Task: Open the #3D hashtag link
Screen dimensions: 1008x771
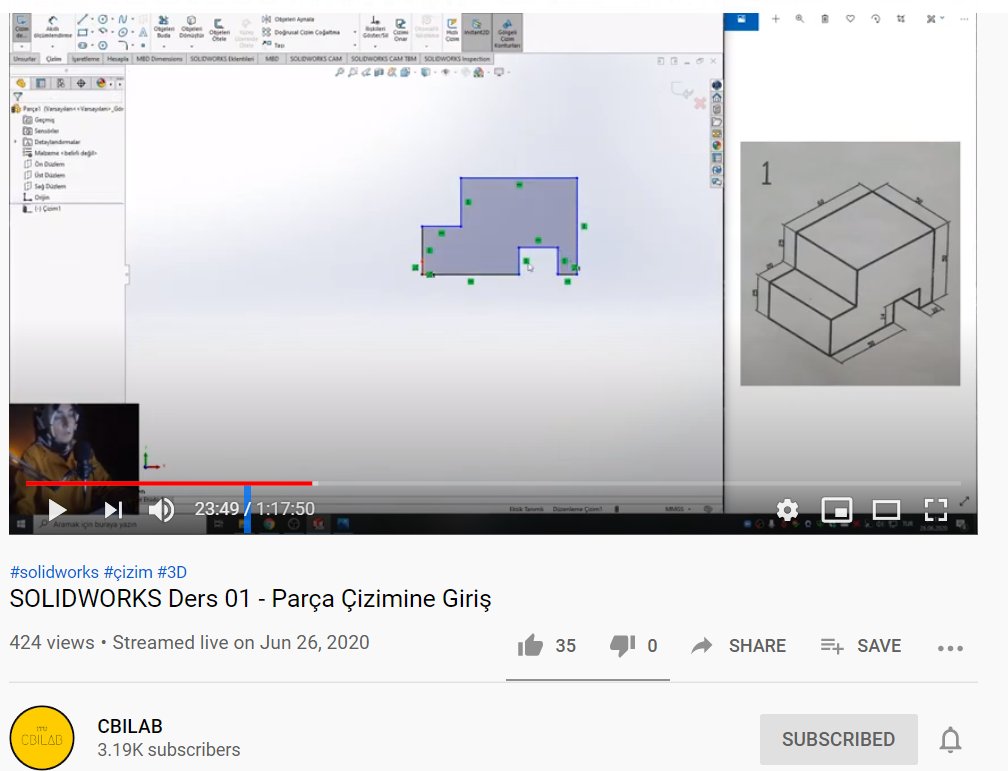Action: pos(172,572)
